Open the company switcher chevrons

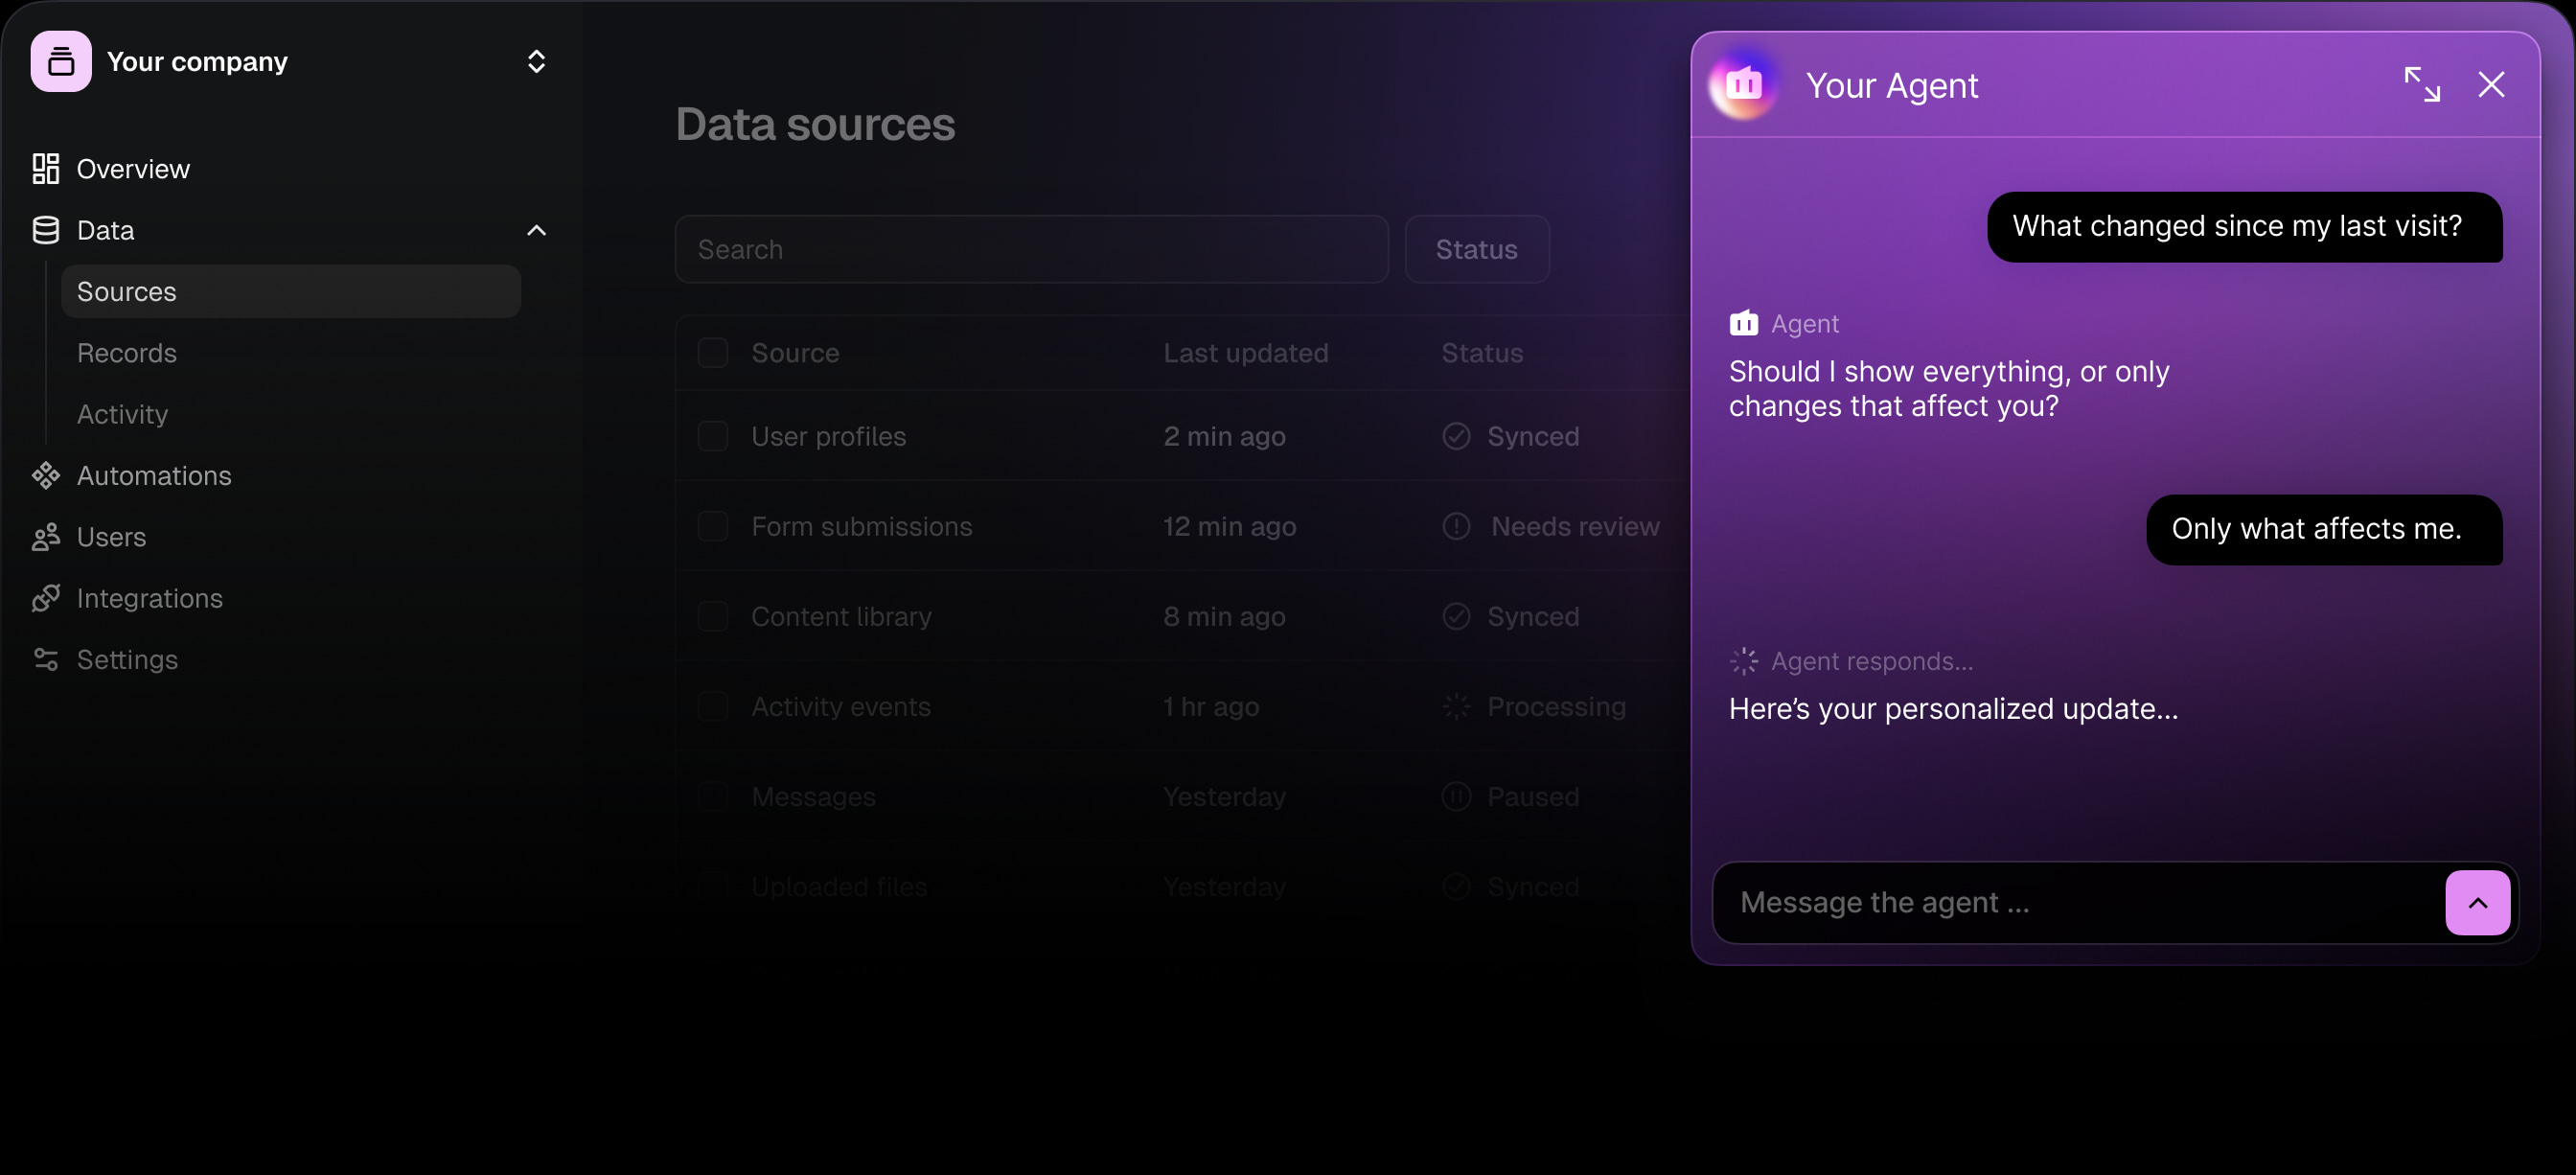click(x=536, y=61)
